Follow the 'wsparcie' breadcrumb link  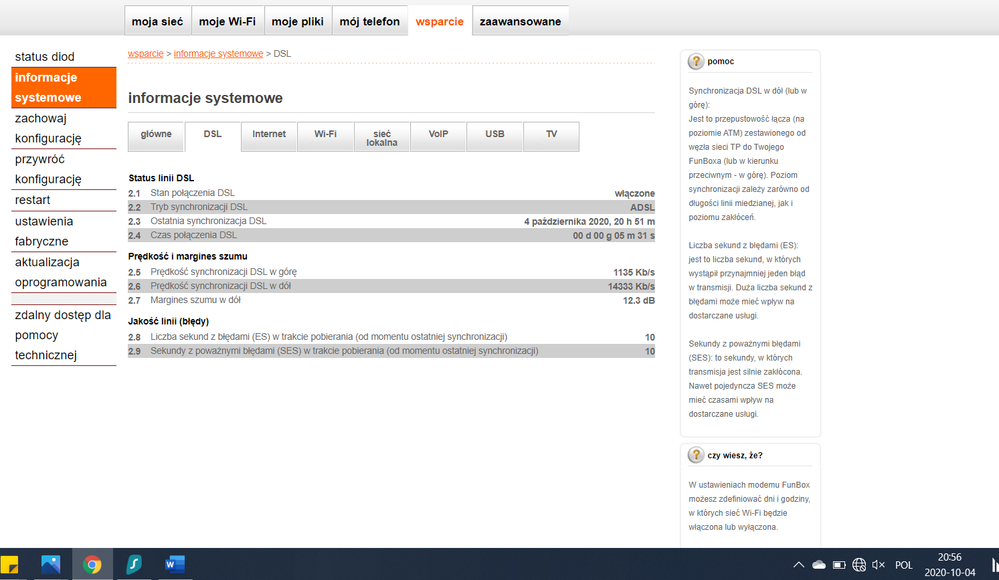coord(145,54)
